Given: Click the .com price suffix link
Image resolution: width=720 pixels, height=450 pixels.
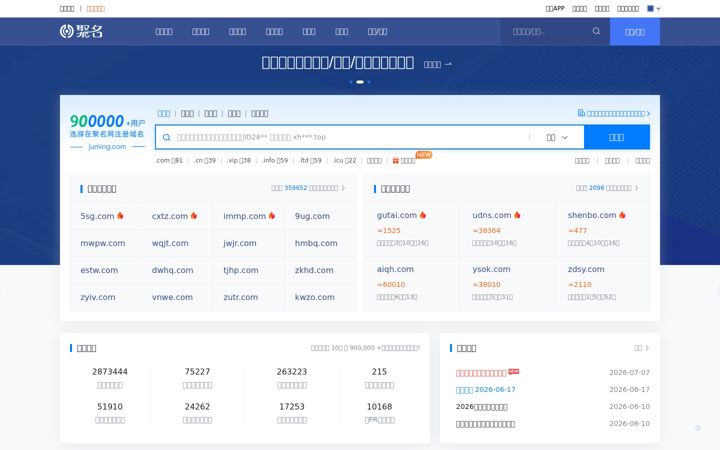Looking at the screenshot, I should click(x=169, y=160).
